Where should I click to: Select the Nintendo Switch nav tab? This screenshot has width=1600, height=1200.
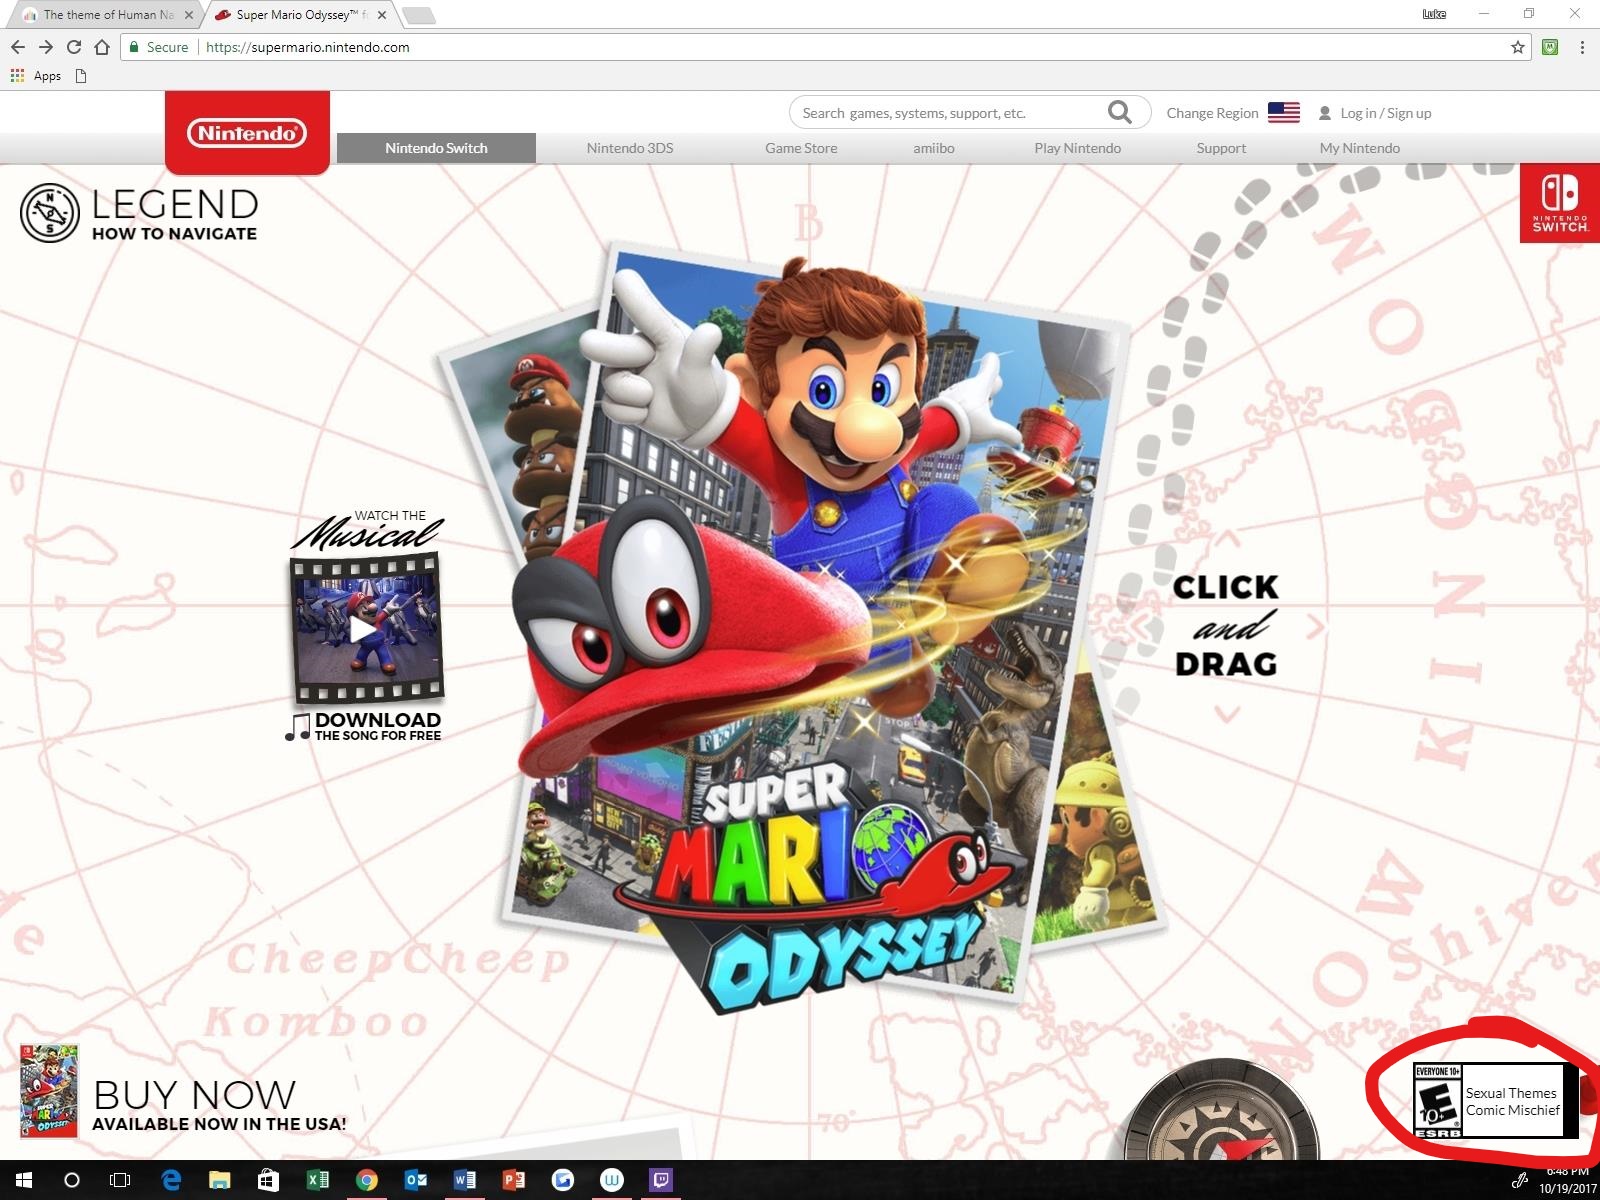(x=436, y=148)
